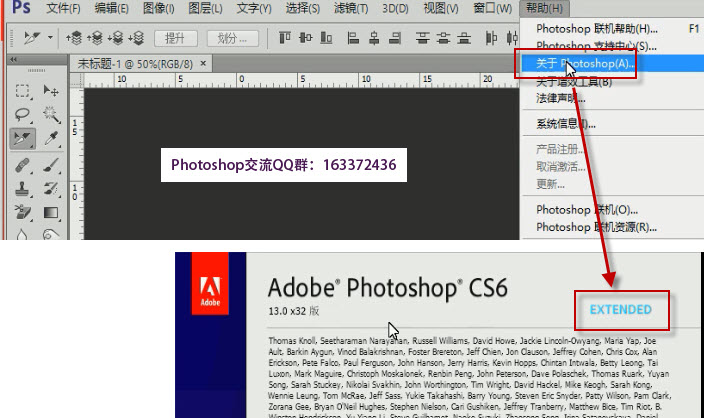Open the 编辑(E) menu
This screenshot has width=704, height=418.
(111, 8)
